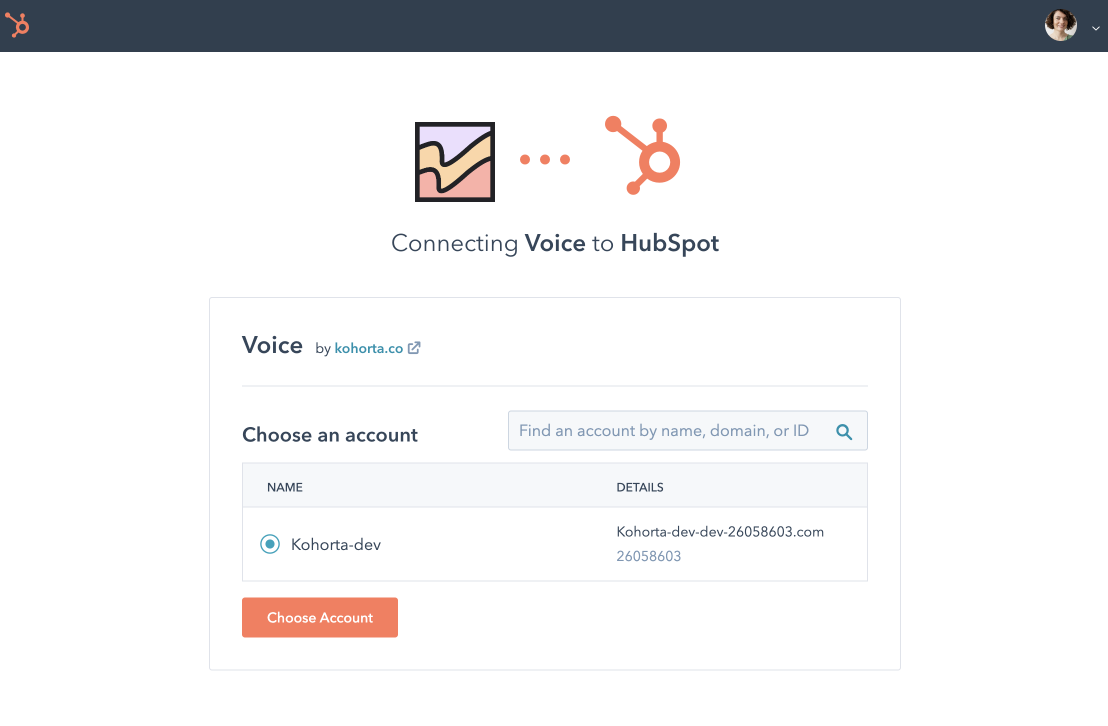Click the HubSpot sprocket logo in header

(18, 25)
